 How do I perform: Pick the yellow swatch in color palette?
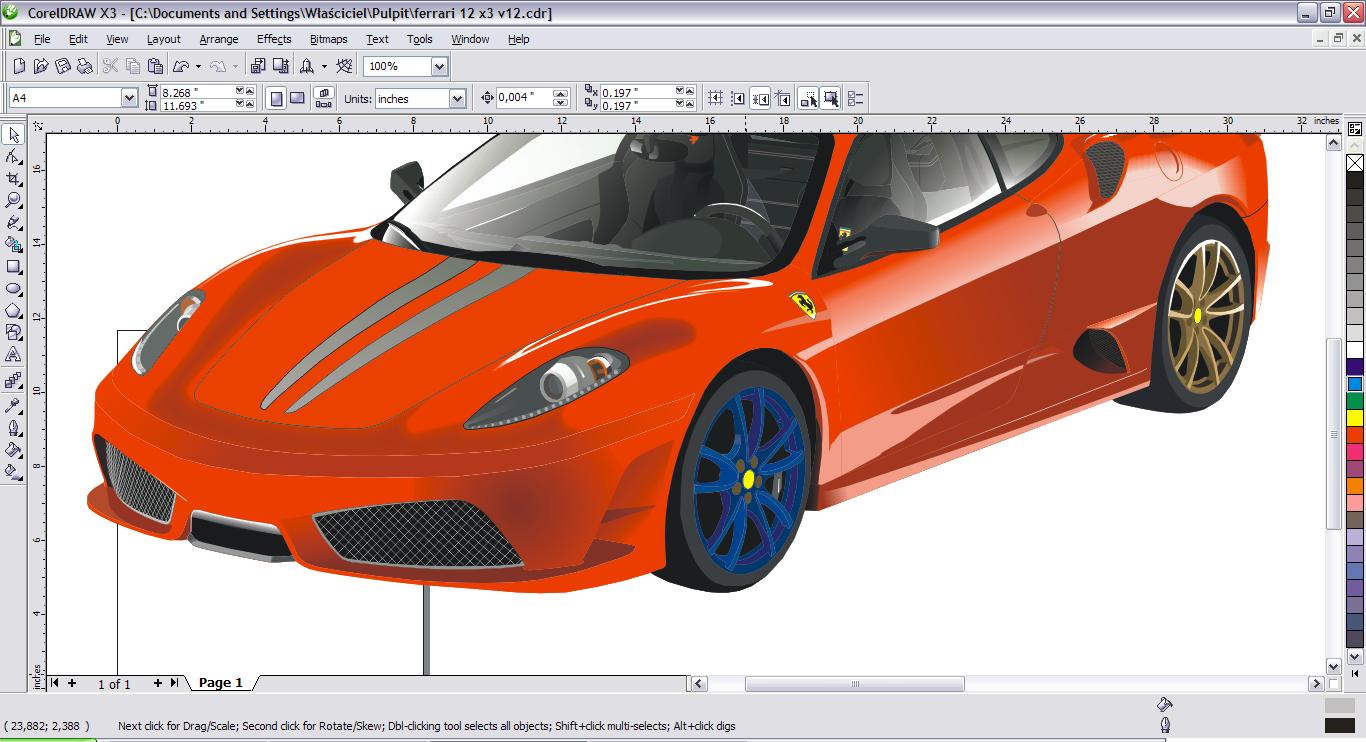(x=1355, y=417)
